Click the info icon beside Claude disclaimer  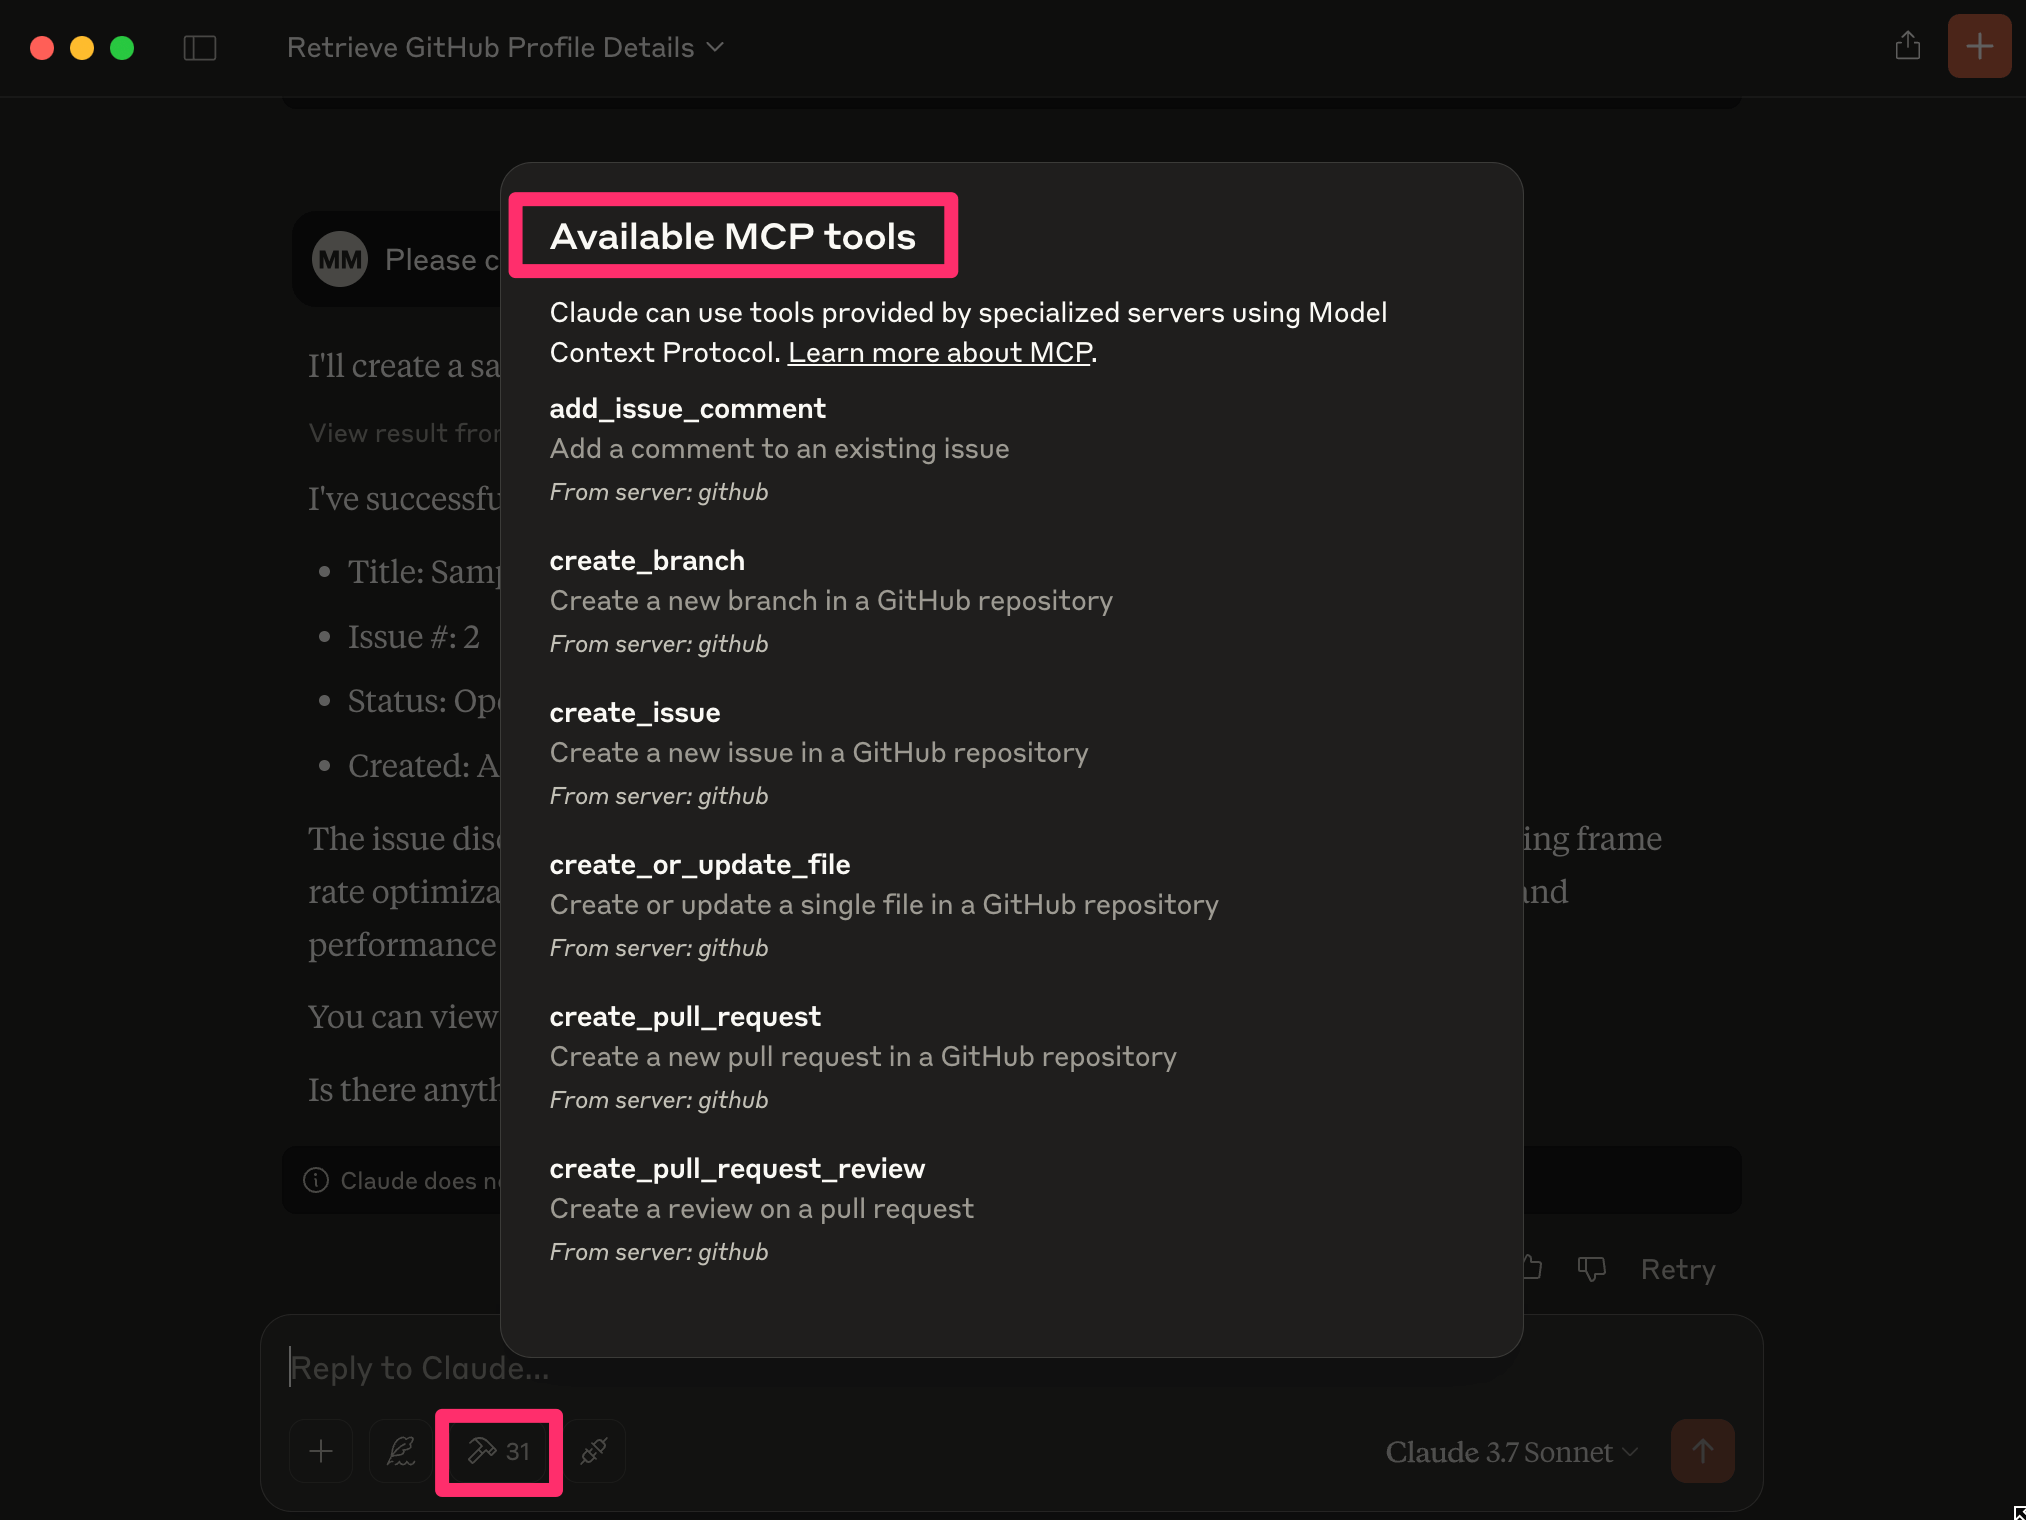pyautogui.click(x=316, y=1181)
